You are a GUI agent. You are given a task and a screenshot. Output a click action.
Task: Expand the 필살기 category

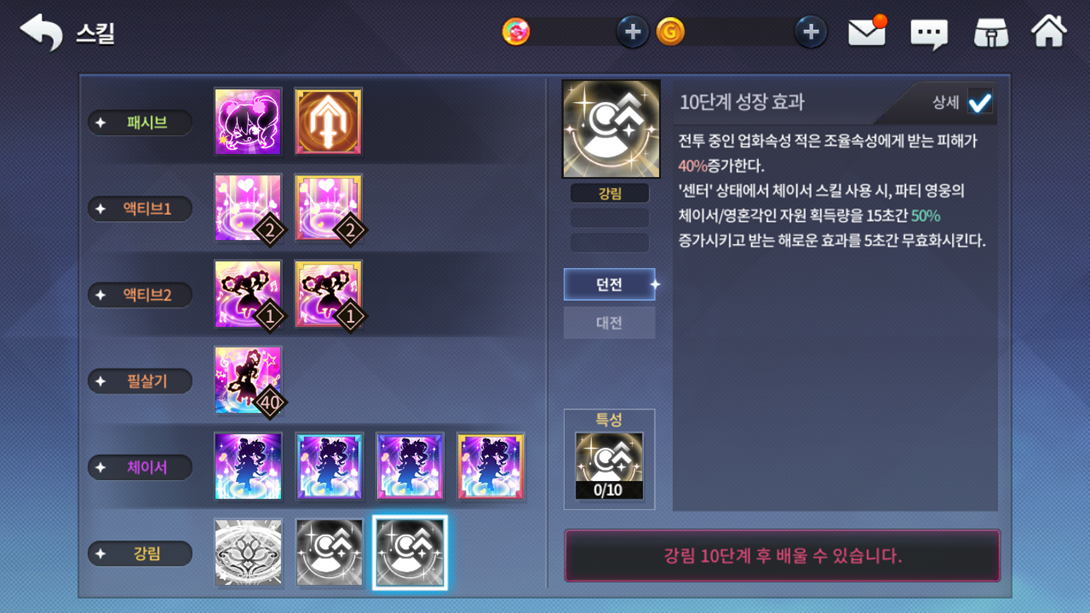coord(140,381)
